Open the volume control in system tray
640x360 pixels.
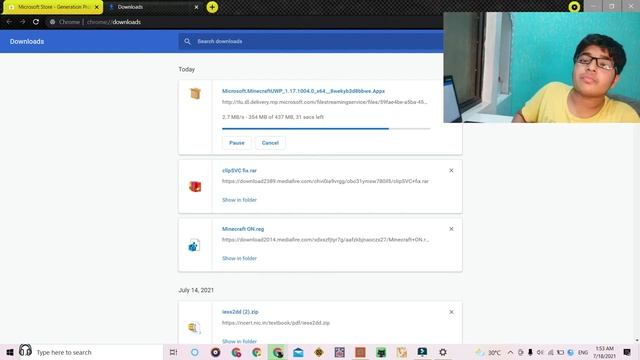pyautogui.click(x=540, y=352)
